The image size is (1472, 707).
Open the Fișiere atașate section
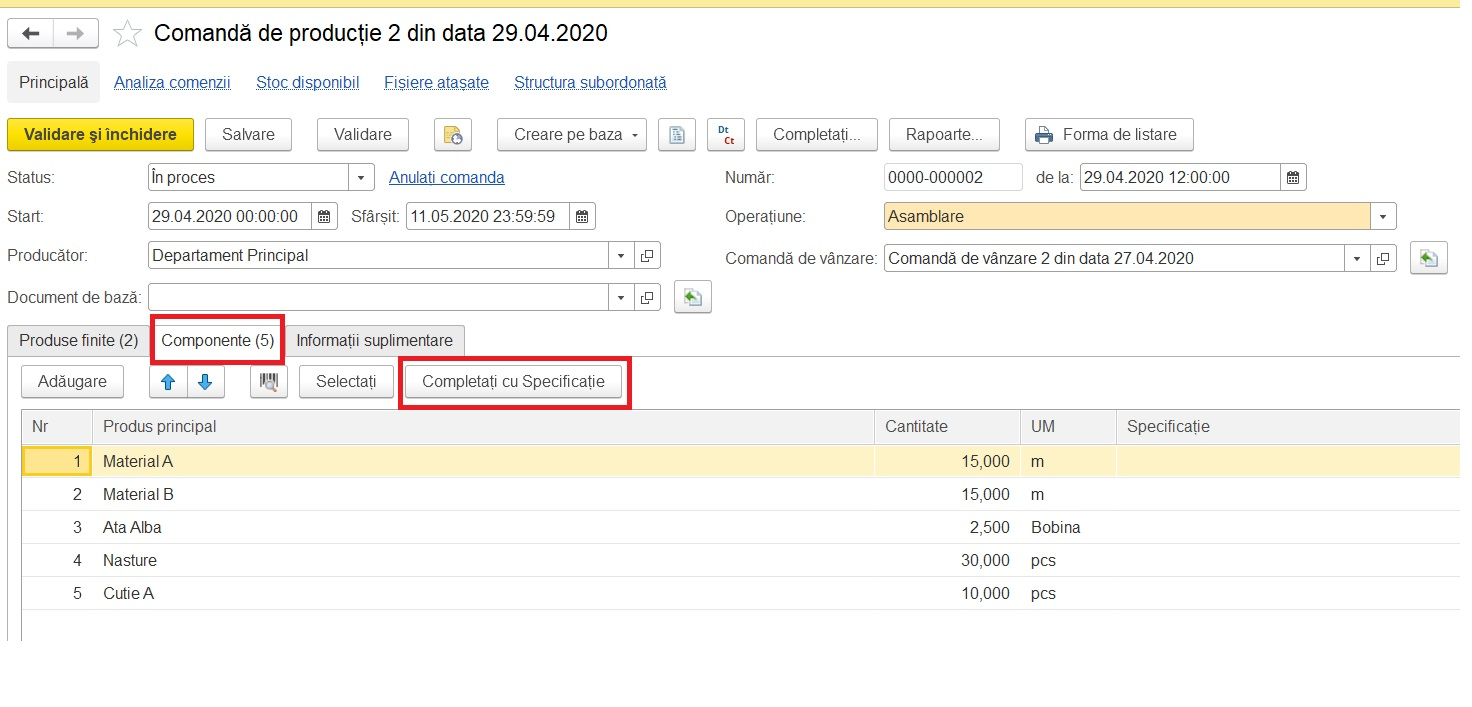click(436, 83)
